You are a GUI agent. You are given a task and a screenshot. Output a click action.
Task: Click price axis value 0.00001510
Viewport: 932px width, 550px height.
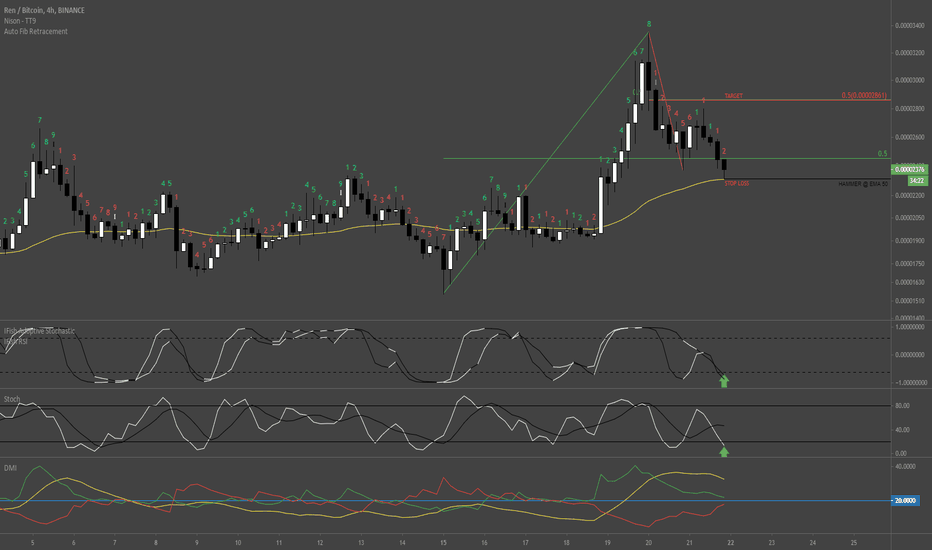(910, 301)
